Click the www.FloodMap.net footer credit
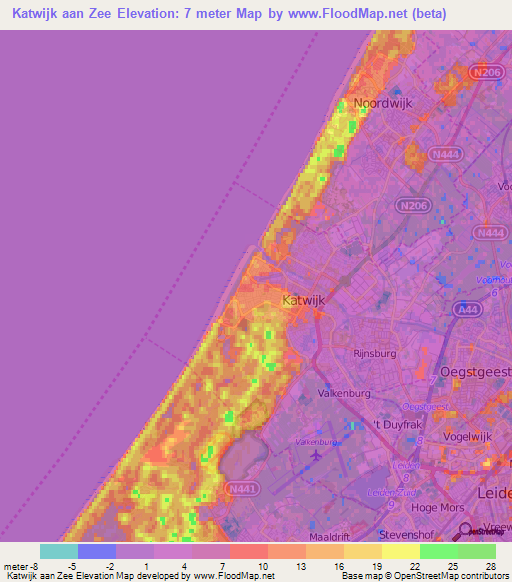The width and height of the screenshot is (512, 582). click(x=234, y=576)
